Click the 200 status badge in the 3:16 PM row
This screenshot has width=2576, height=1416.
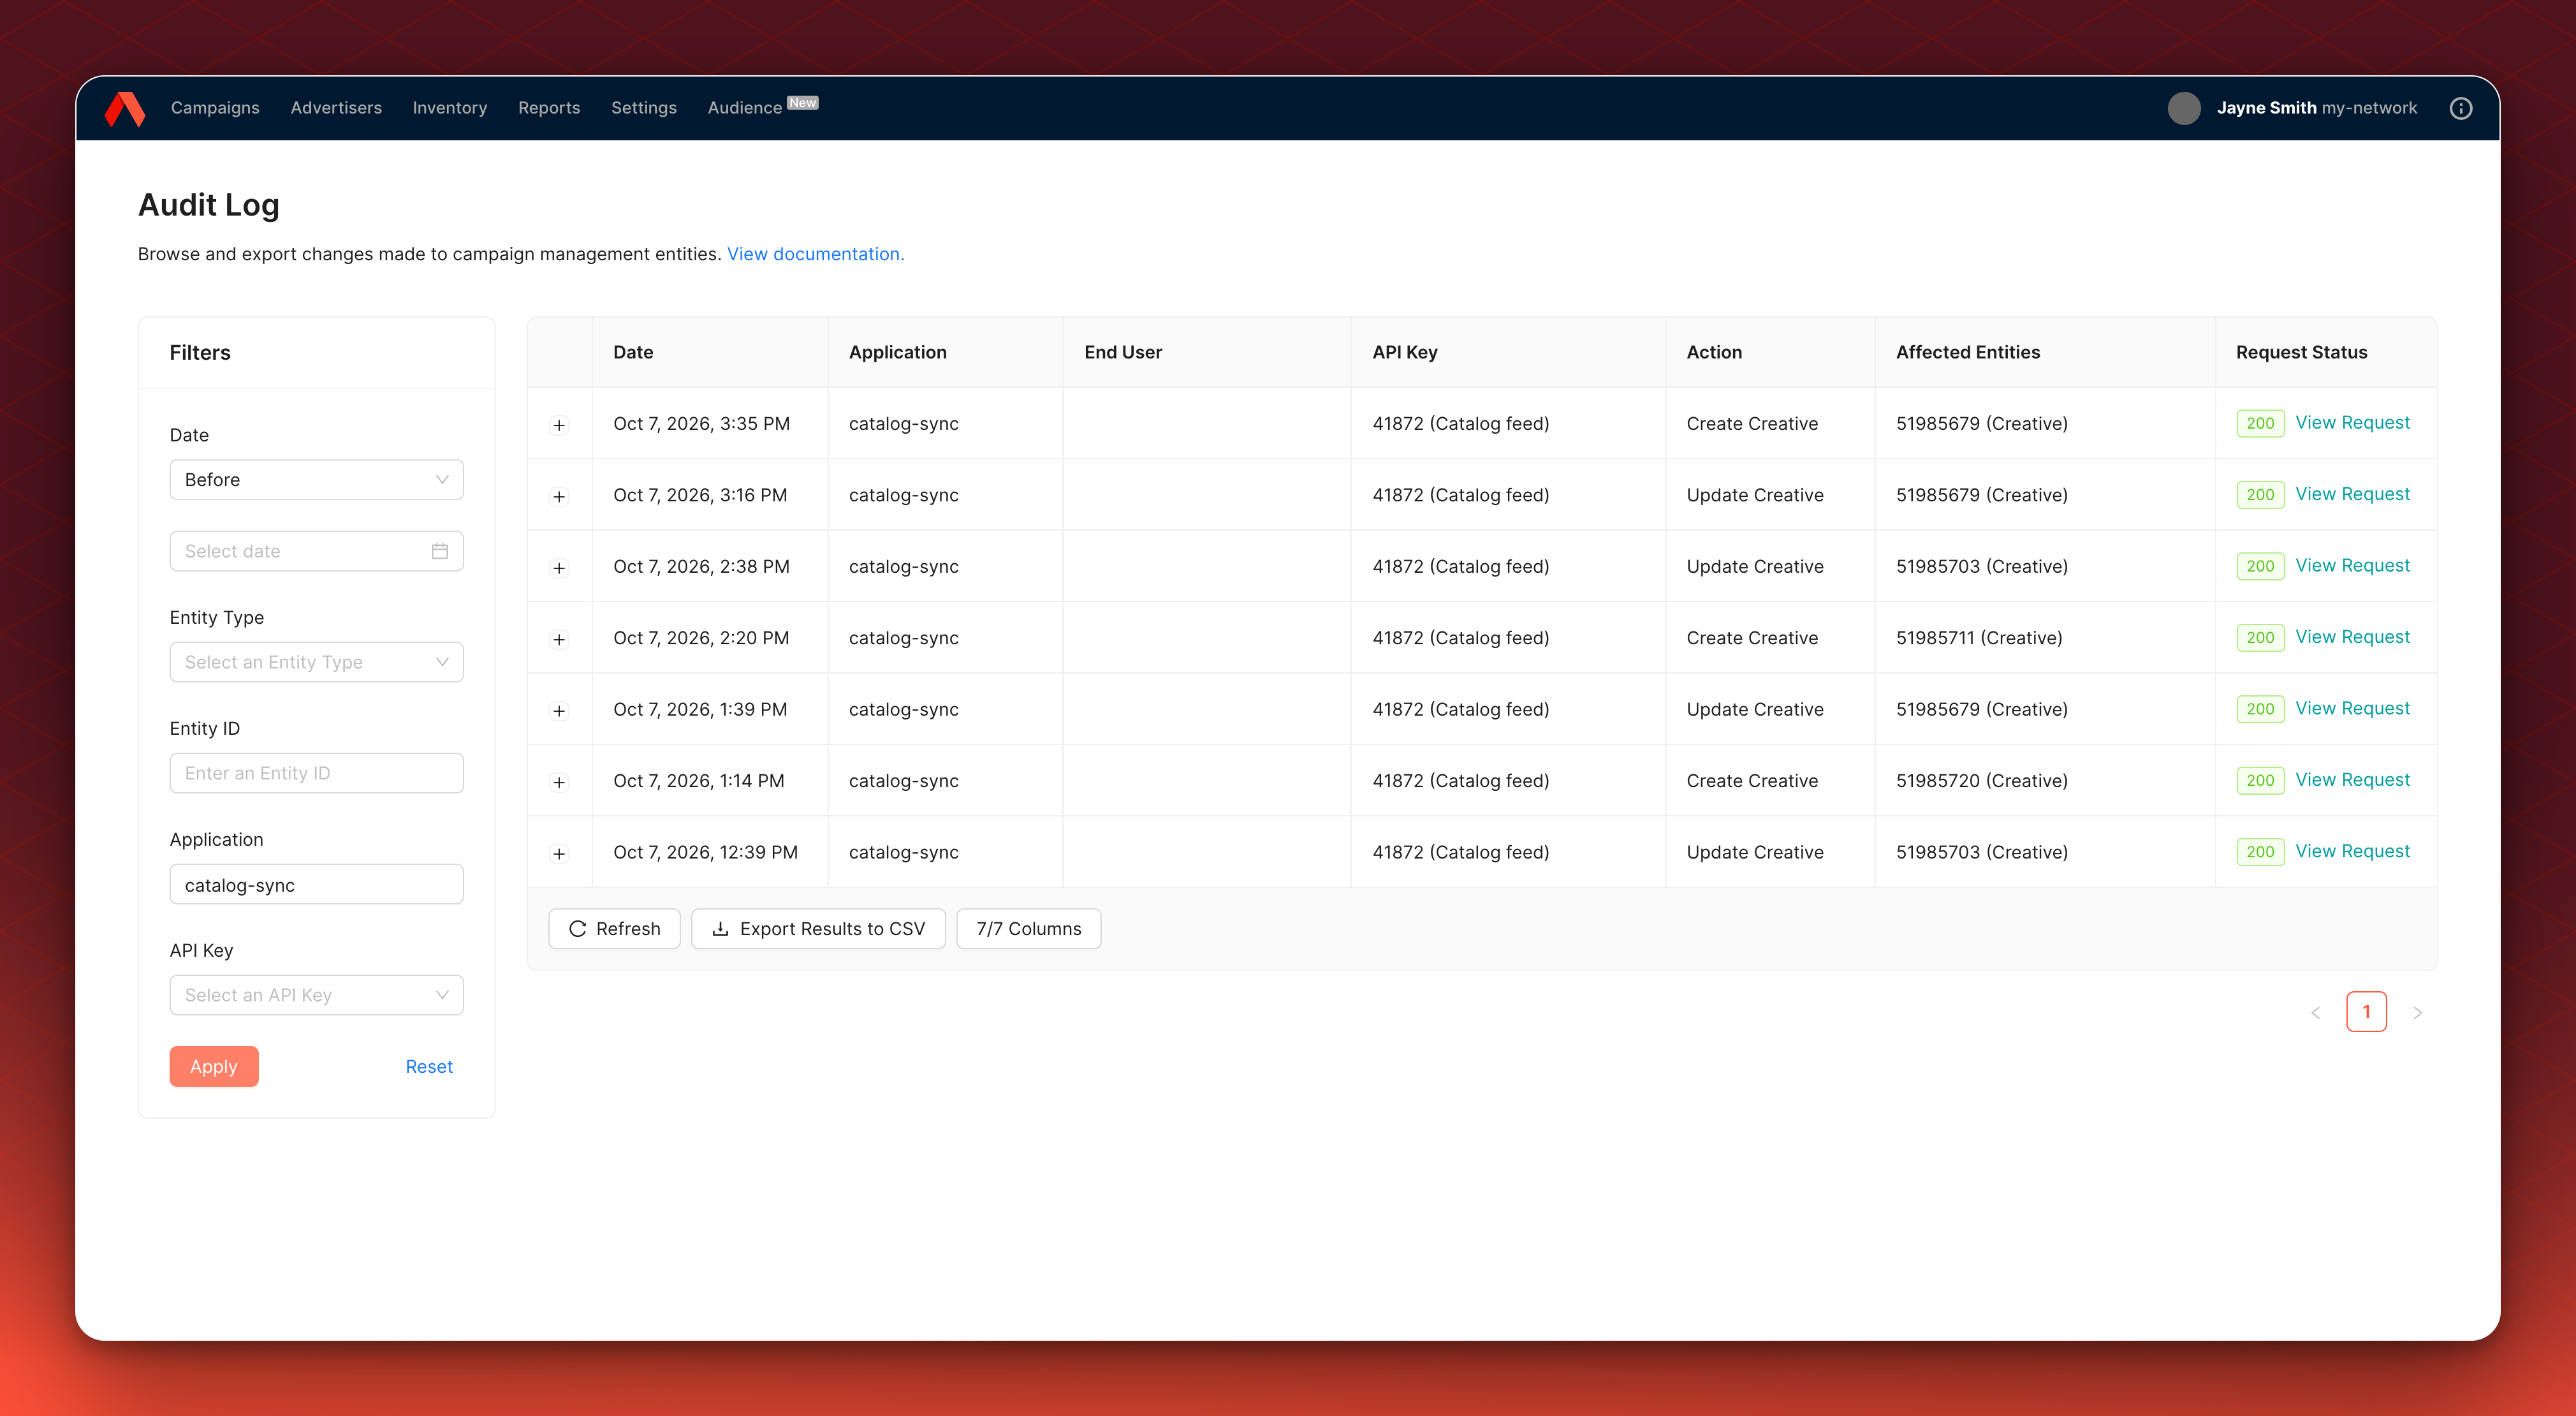2260,495
